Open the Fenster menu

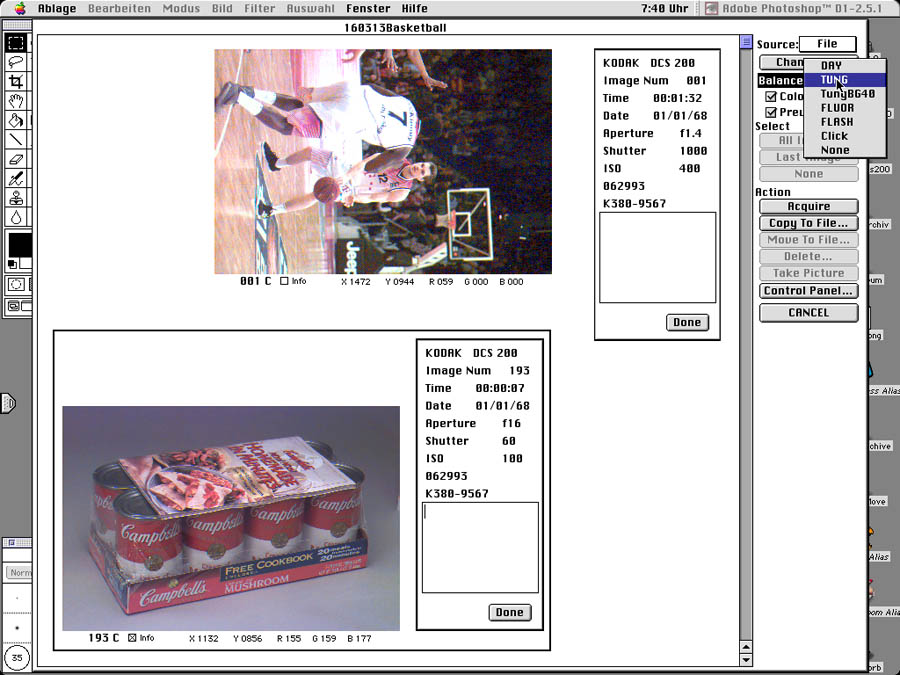pos(368,8)
